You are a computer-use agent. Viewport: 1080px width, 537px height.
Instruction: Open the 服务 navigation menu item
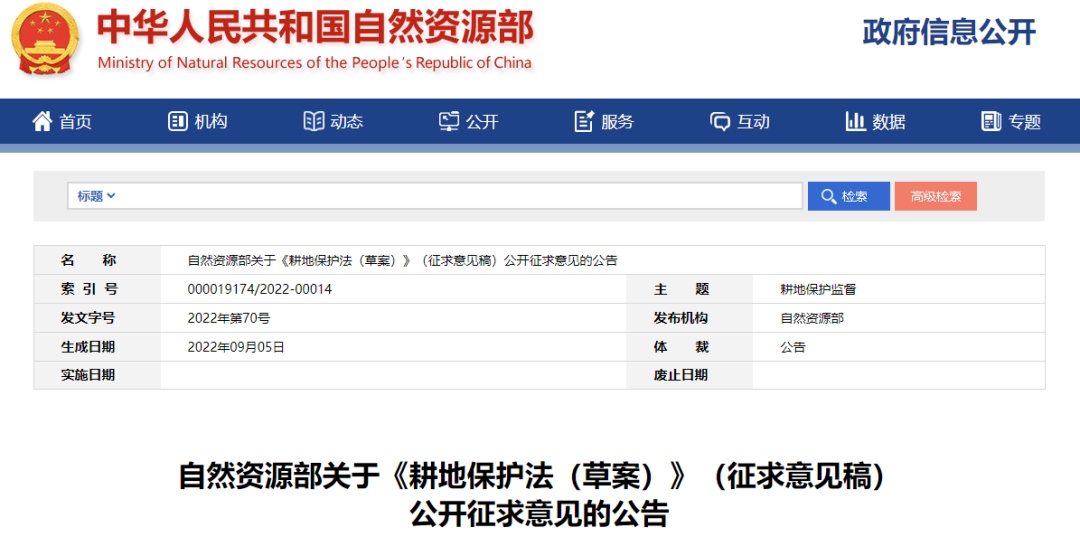pos(617,122)
